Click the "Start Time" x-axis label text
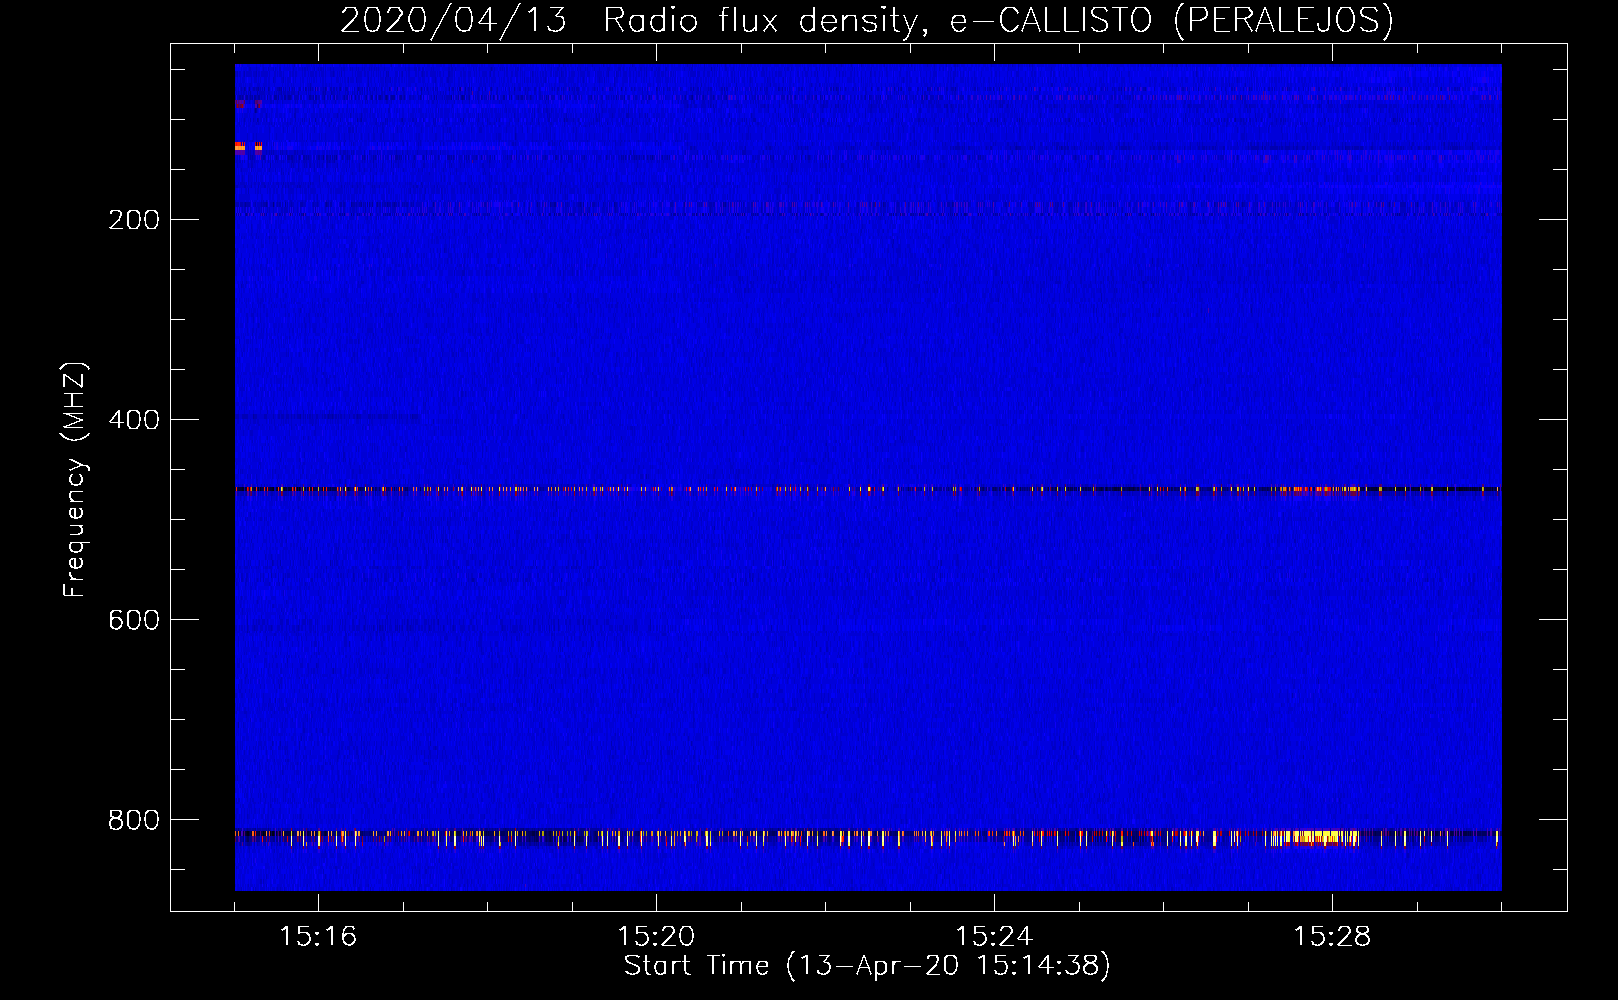This screenshot has height=1000, width=1618. click(x=696, y=966)
